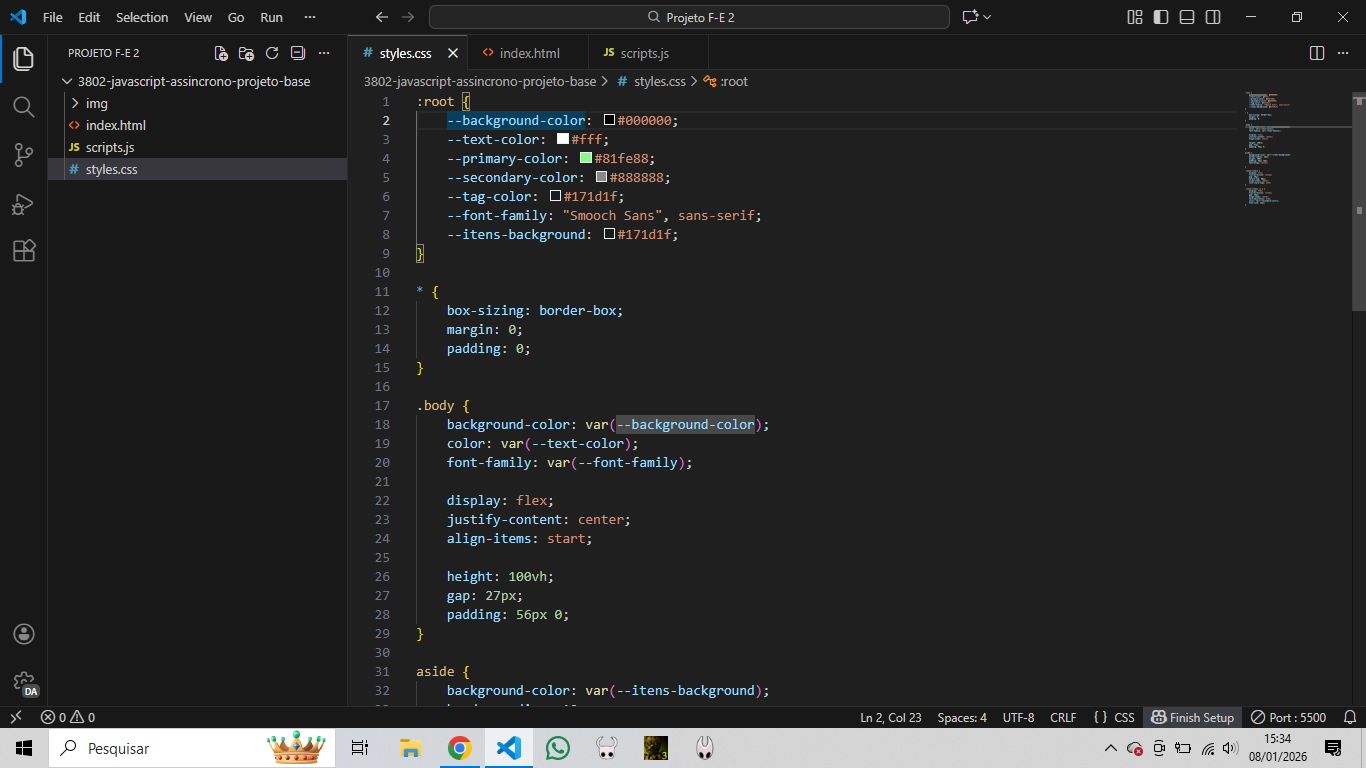Image resolution: width=1366 pixels, height=768 pixels.
Task: Open the editor More Actions ellipsis menu
Action: (x=1345, y=53)
